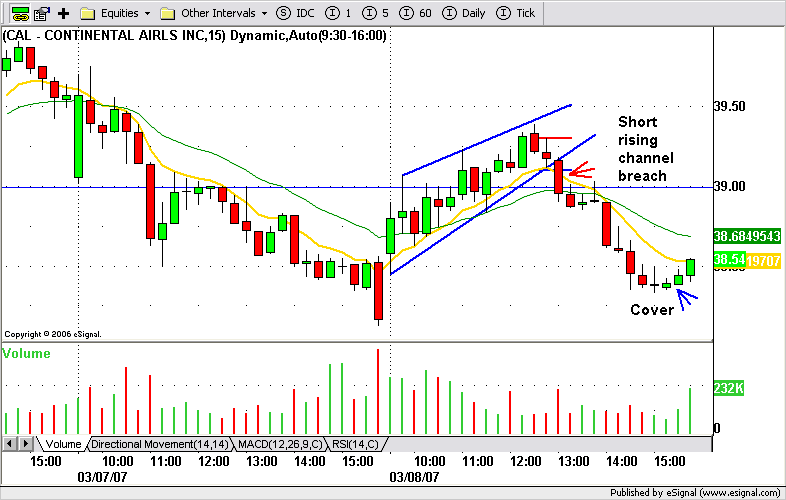Screen dimensions: 786x500
Task: Click the 39.00 price axis label
Action: 729,187
